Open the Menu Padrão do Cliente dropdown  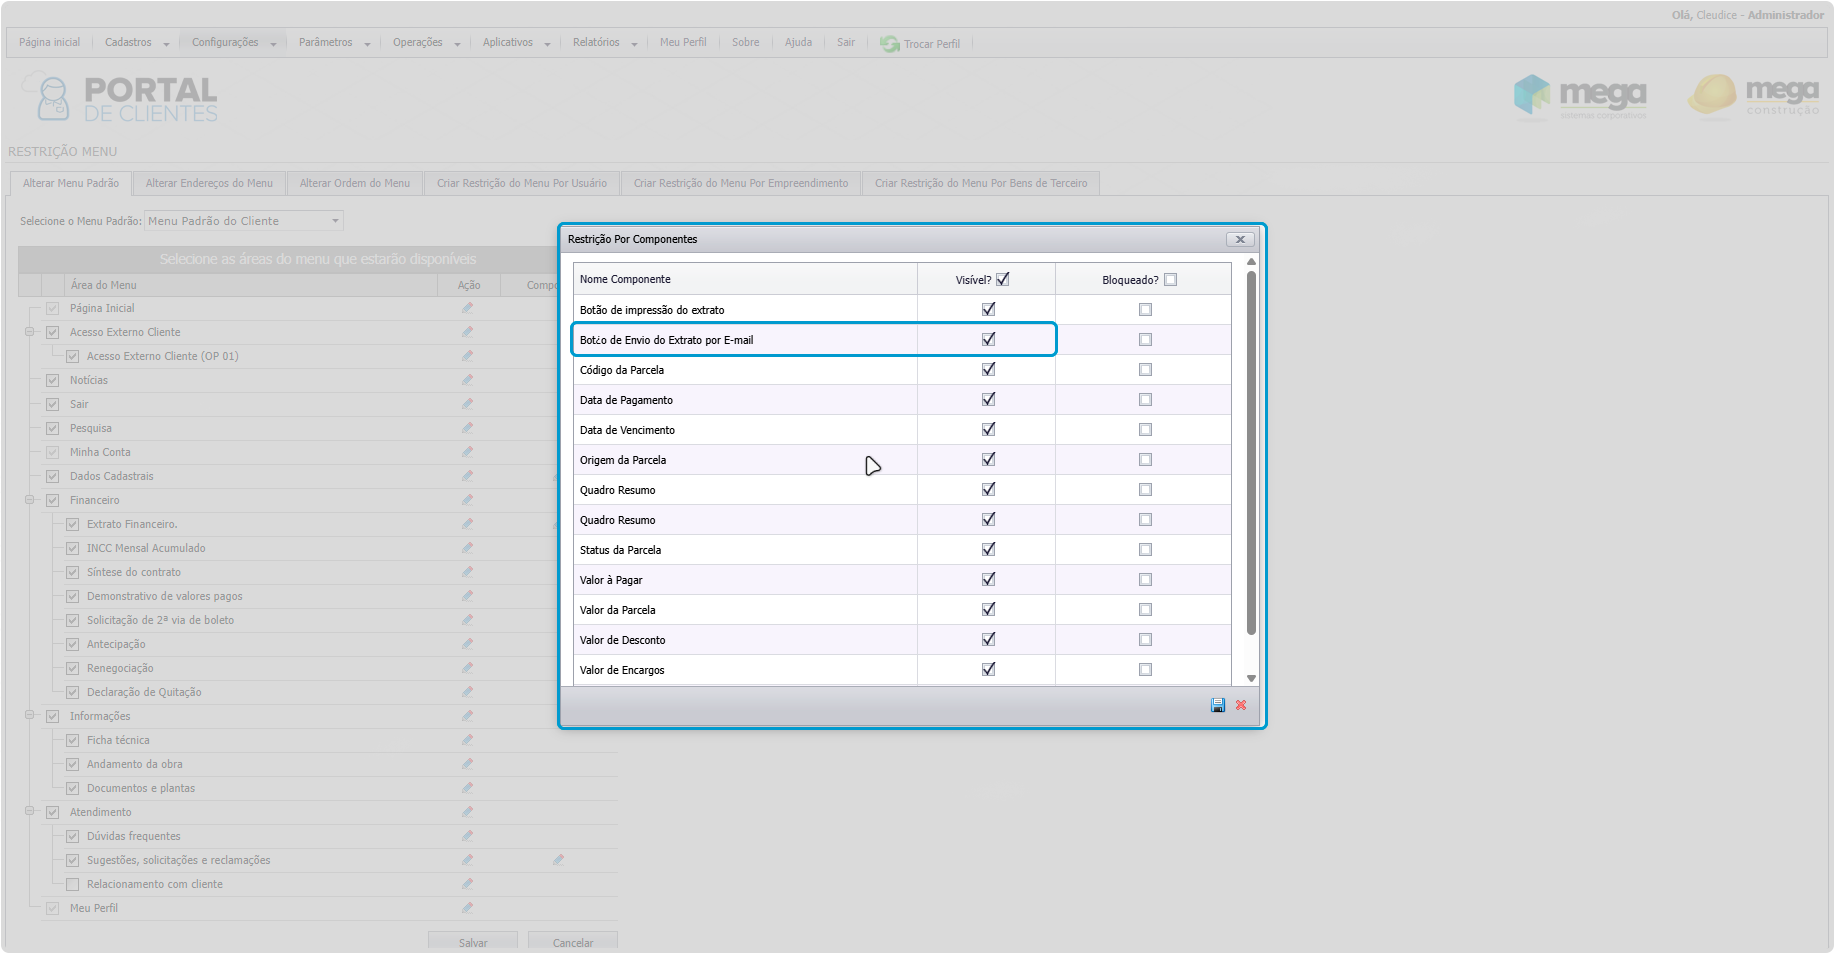click(244, 221)
